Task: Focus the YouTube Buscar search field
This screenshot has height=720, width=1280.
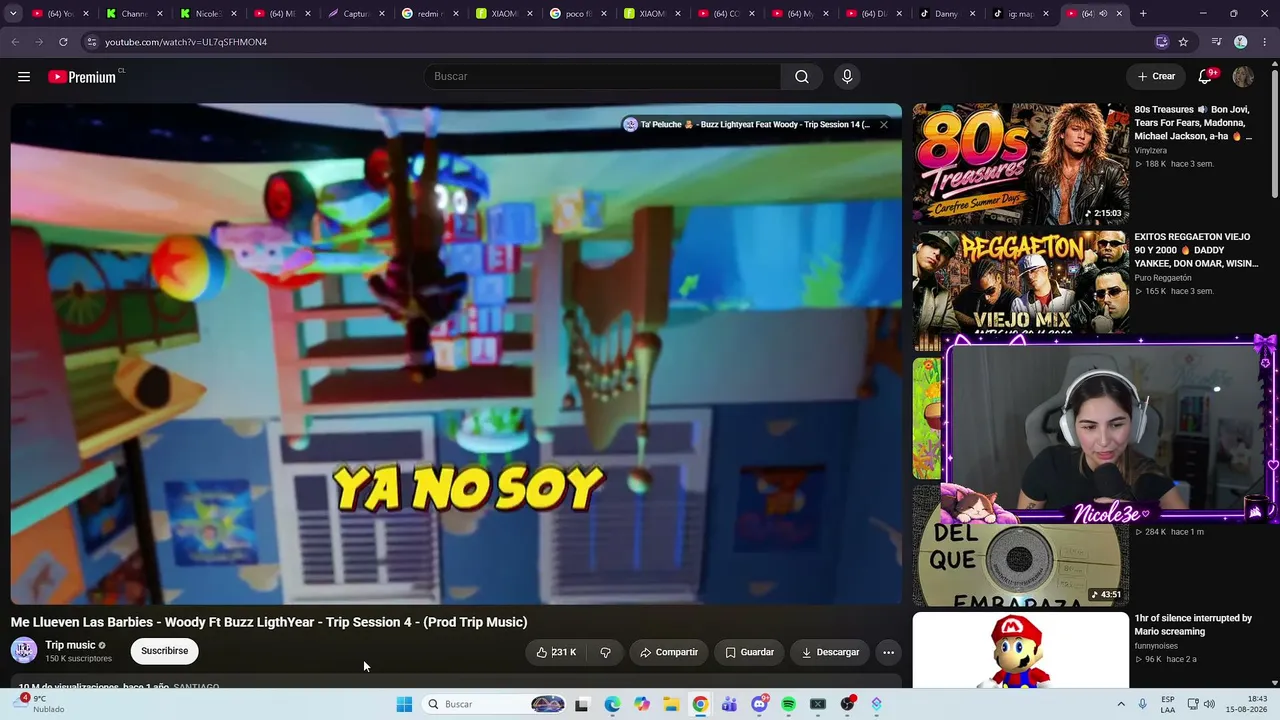Action: pos(603,77)
